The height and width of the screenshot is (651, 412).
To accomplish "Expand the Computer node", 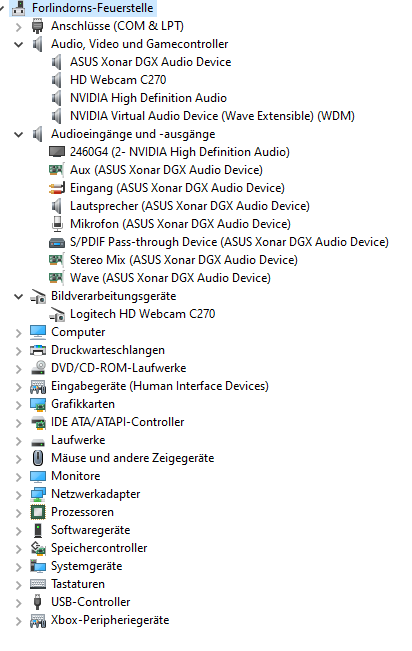I will point(18,333).
